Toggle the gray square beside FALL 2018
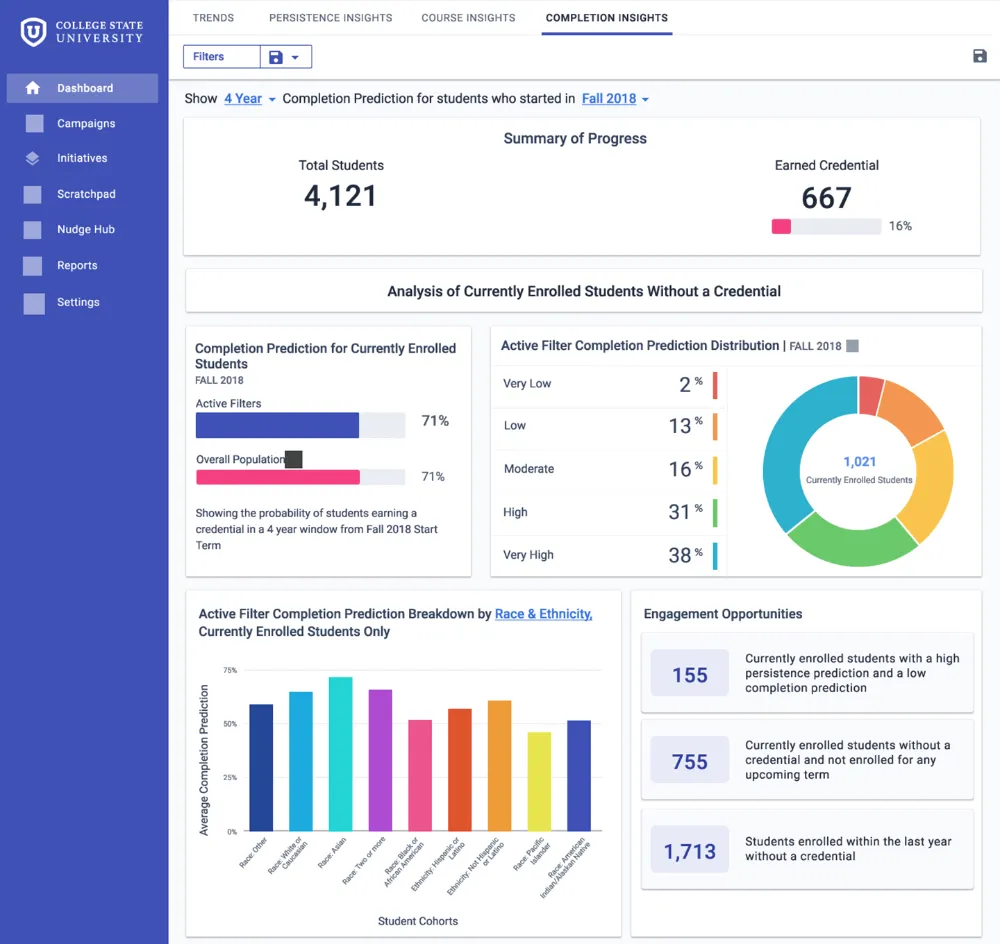1000x944 pixels. tap(852, 346)
